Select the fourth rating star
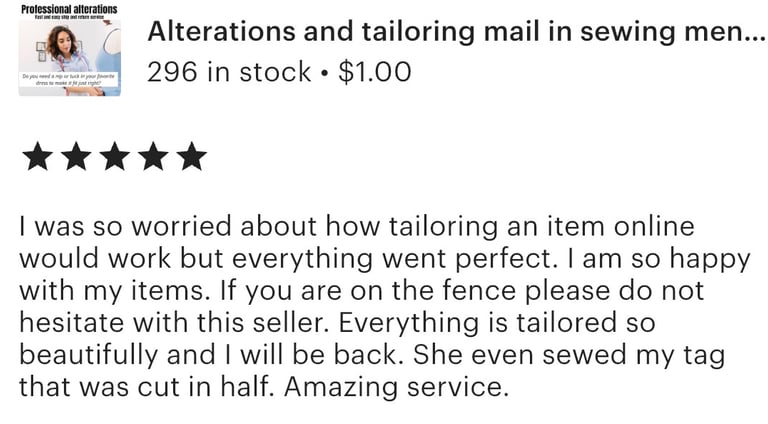This screenshot has width=768, height=424. pos(153,156)
